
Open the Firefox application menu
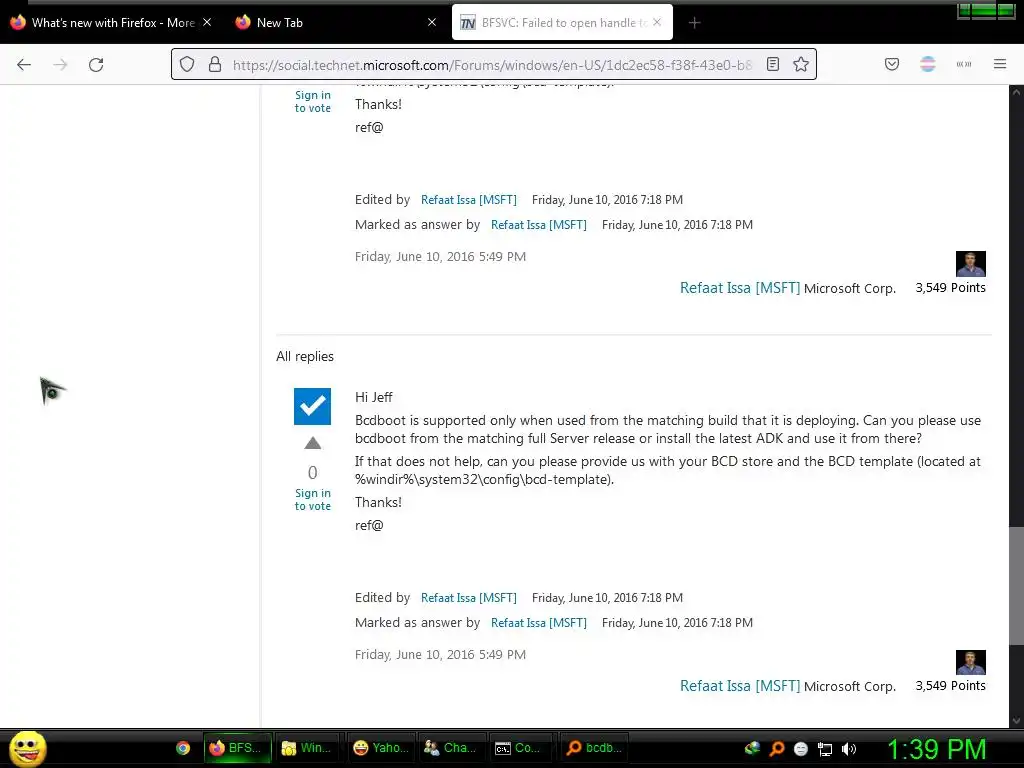coord(1000,64)
